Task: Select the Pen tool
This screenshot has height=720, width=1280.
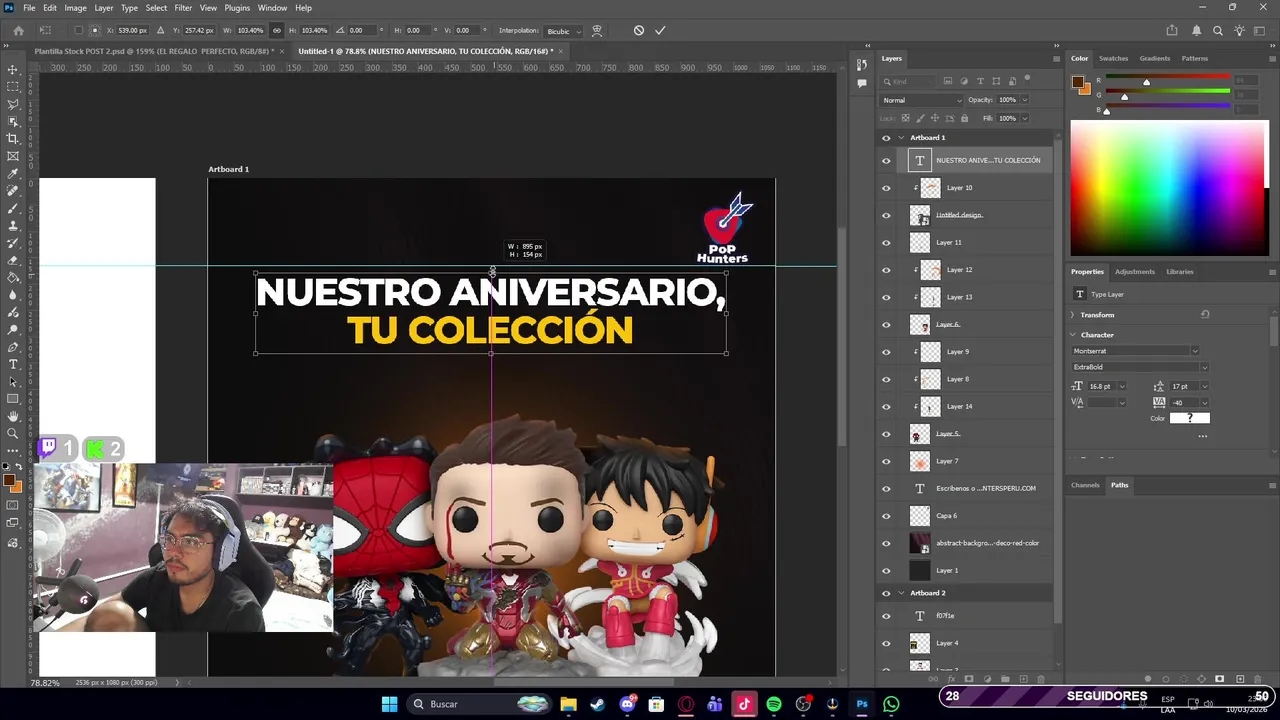Action: pyautogui.click(x=13, y=347)
